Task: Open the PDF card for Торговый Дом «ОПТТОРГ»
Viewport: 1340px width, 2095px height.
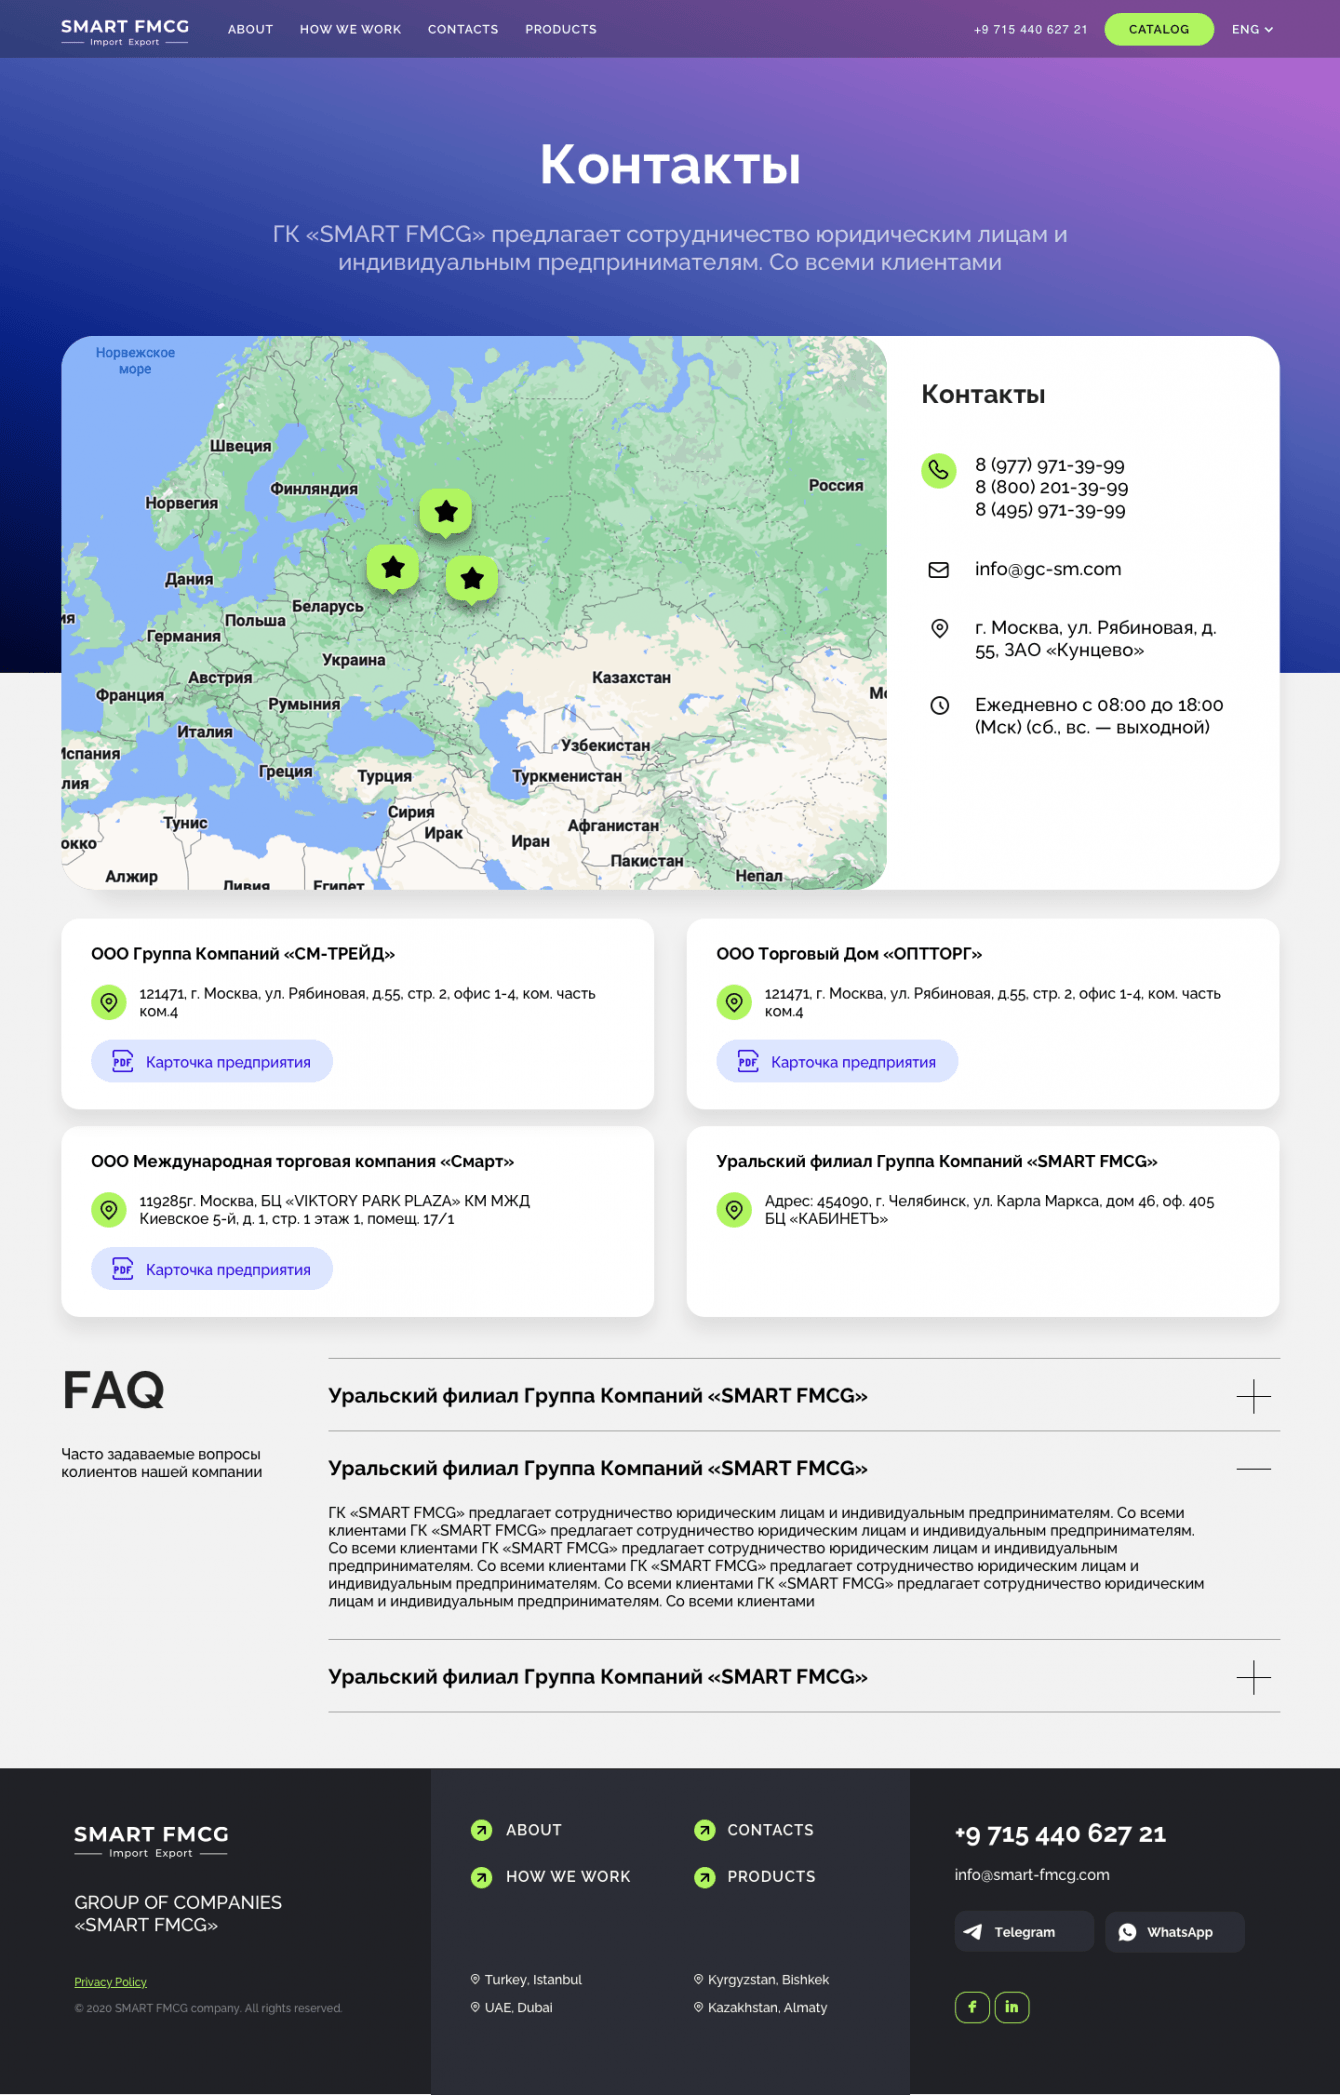Action: click(837, 1061)
